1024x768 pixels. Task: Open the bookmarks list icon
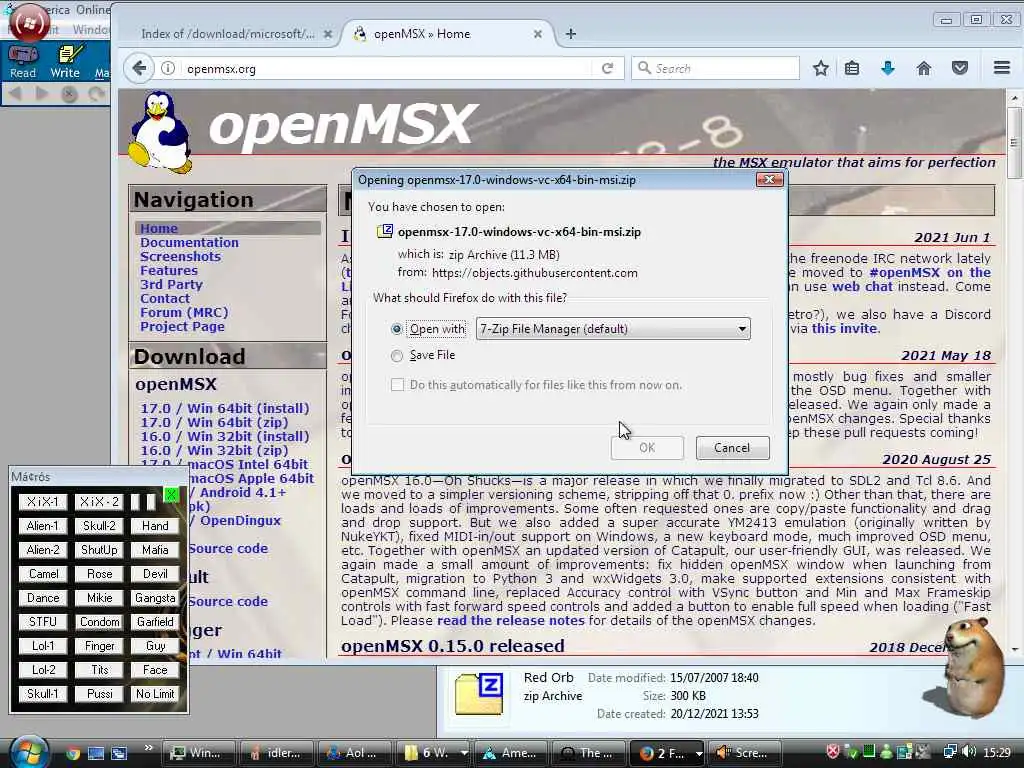852,68
